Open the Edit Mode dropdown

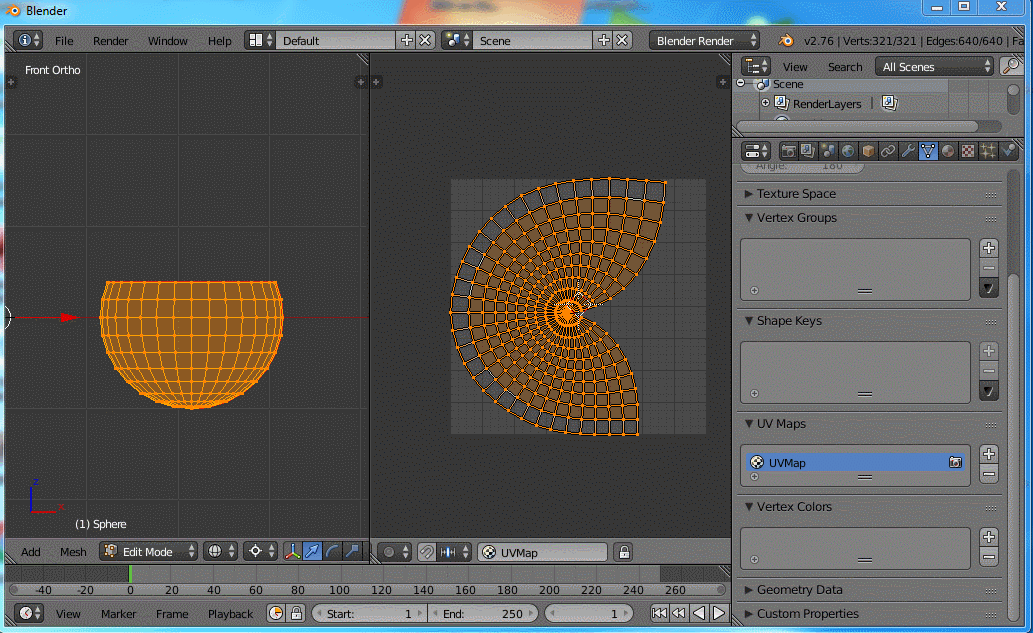tap(148, 552)
